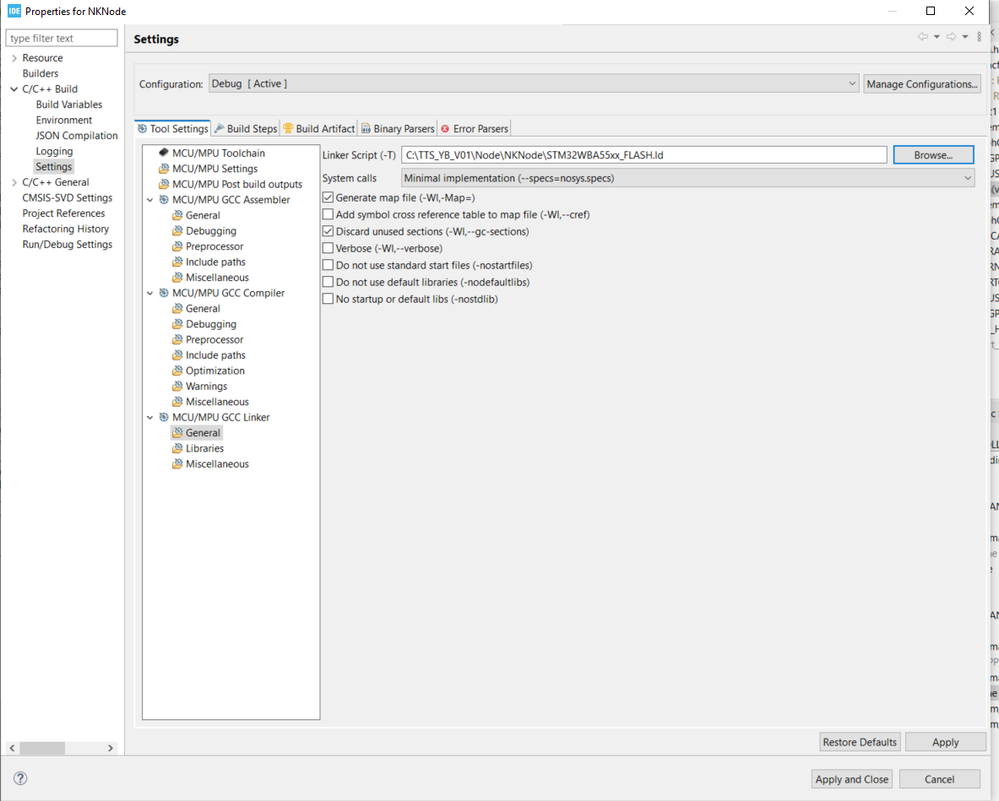
Task: Open back history dropdown arrow
Action: click(937, 37)
